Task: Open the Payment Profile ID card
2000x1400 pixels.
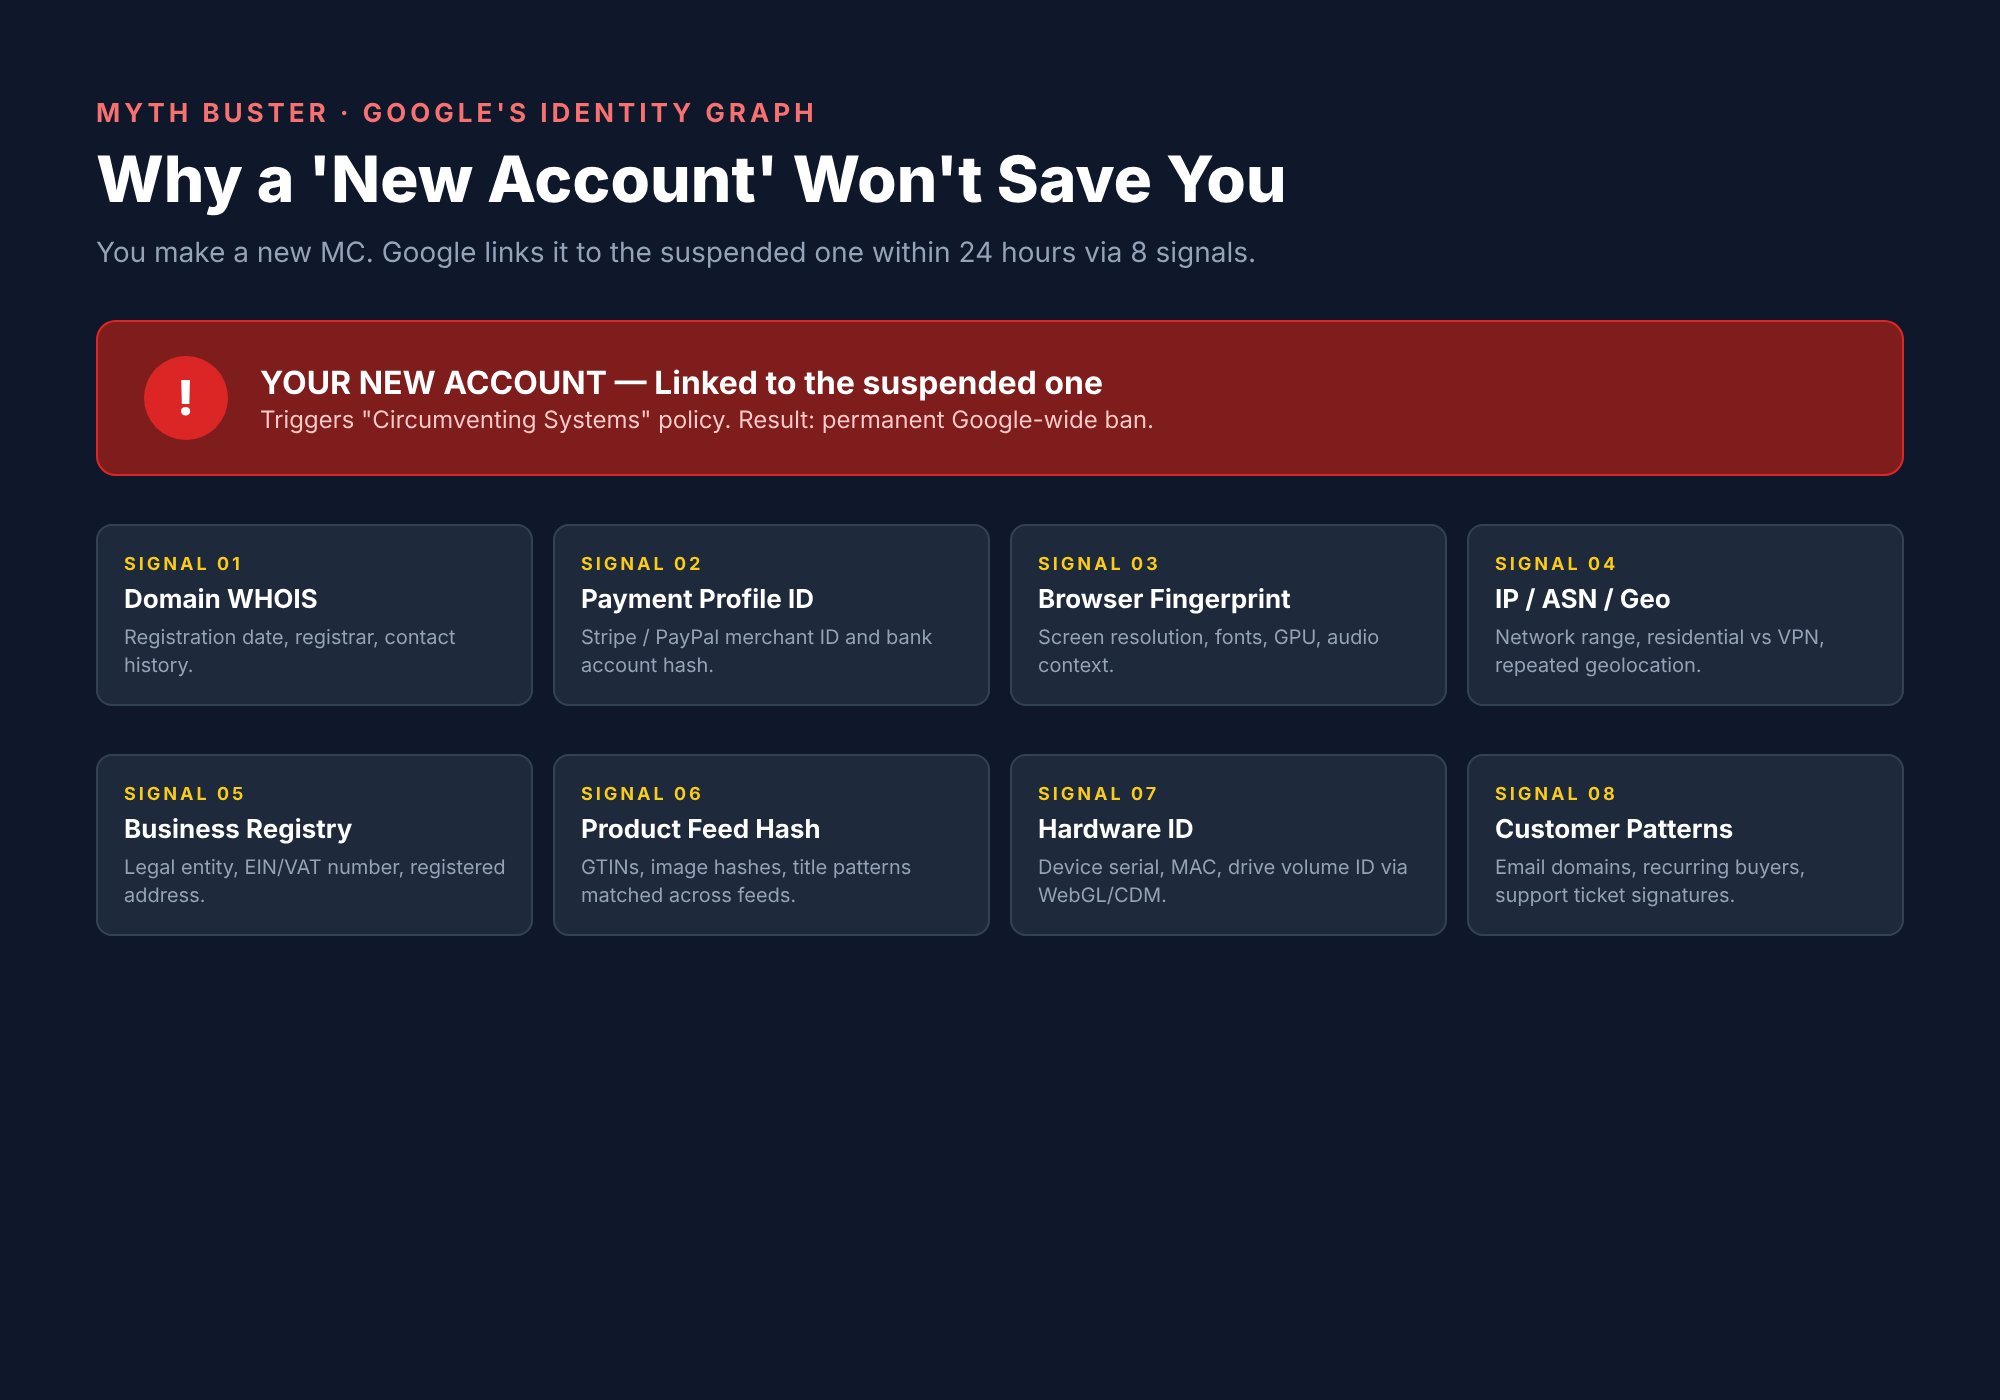Action: 771,615
